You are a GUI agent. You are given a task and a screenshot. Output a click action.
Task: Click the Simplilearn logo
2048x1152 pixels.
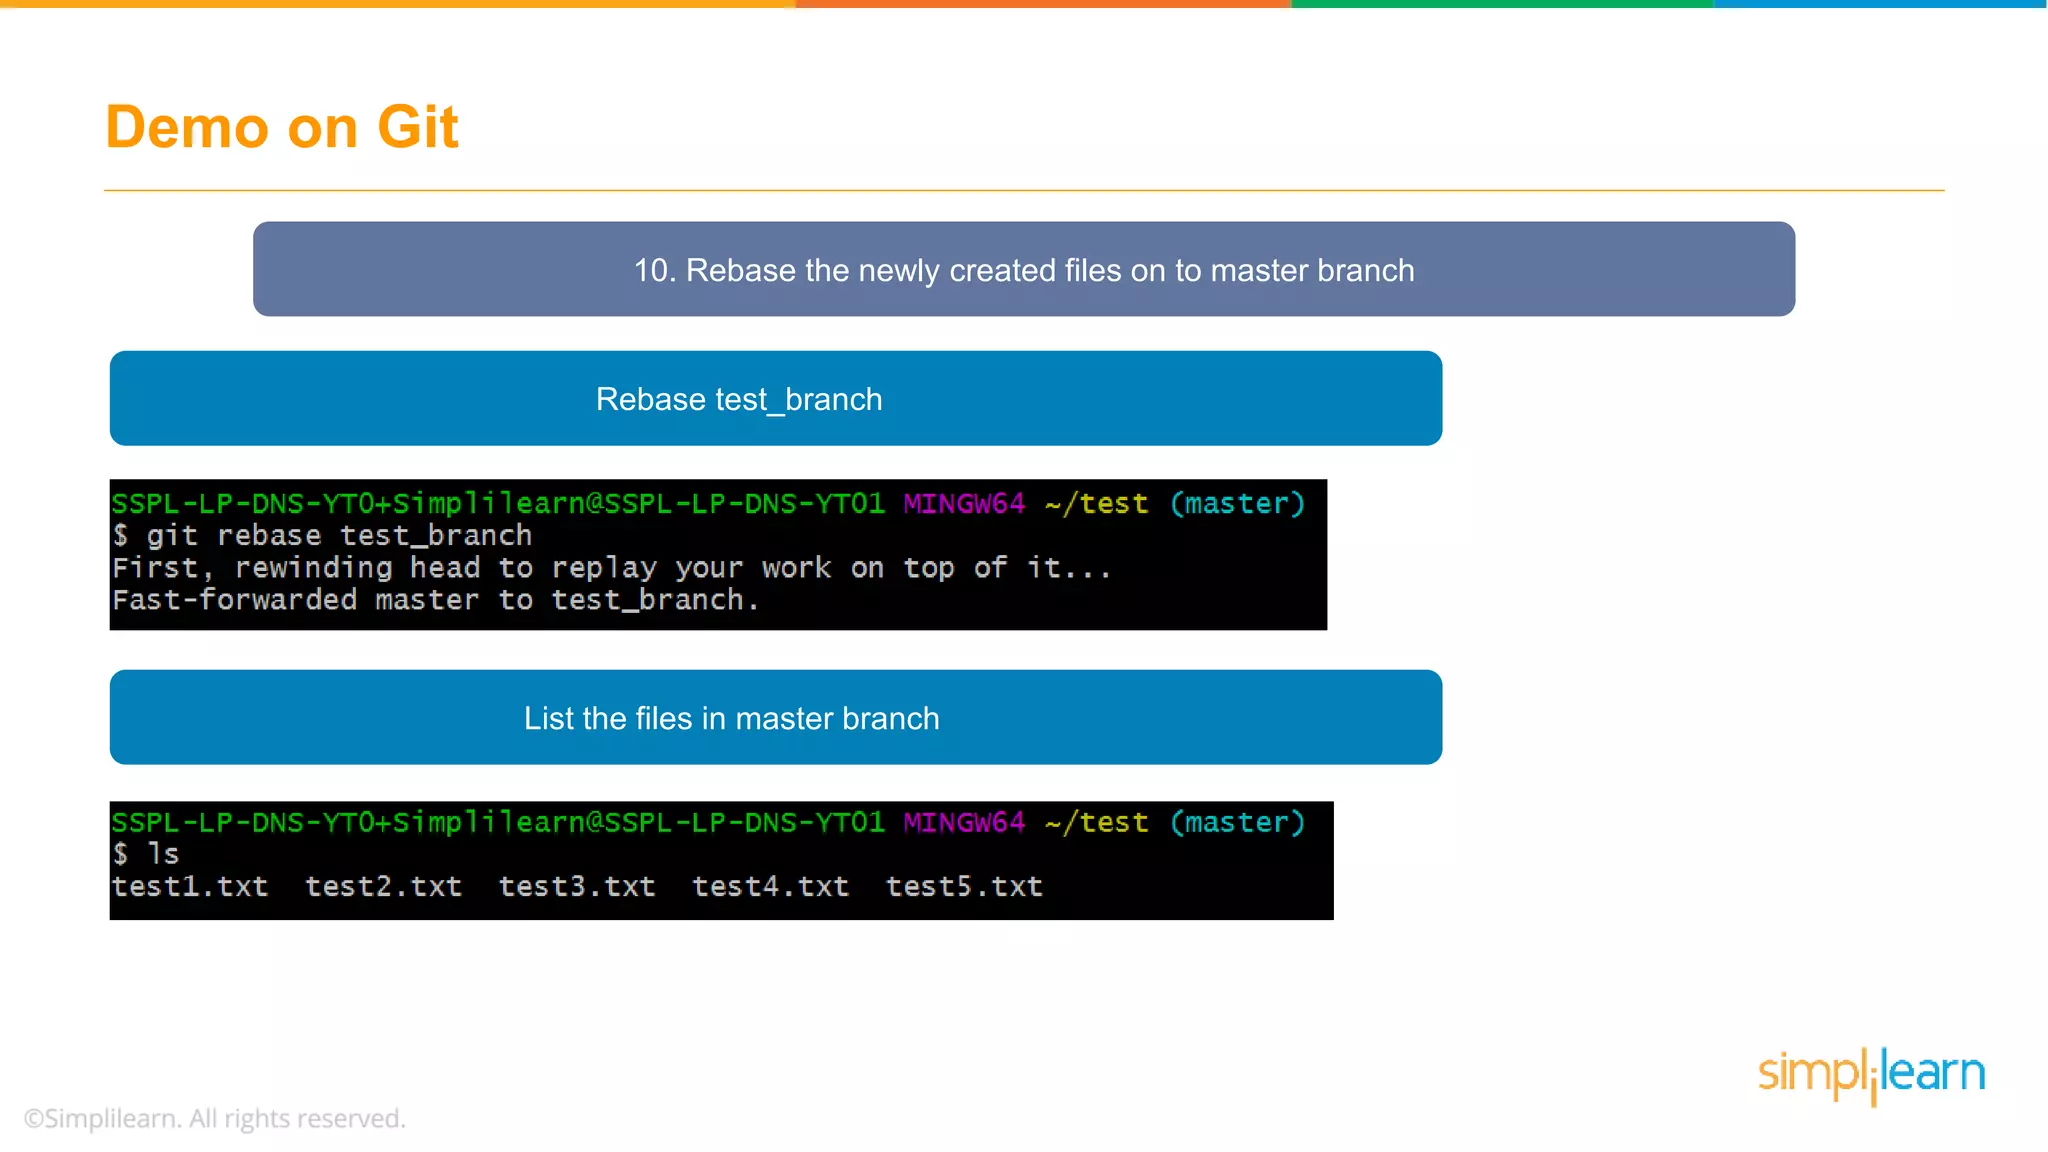[x=1871, y=1075]
